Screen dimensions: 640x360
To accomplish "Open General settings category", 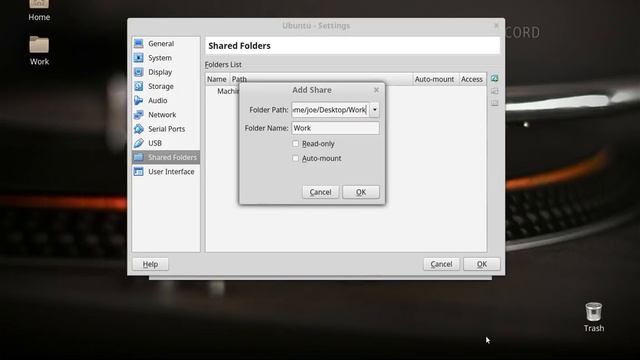I will [x=166, y=44].
